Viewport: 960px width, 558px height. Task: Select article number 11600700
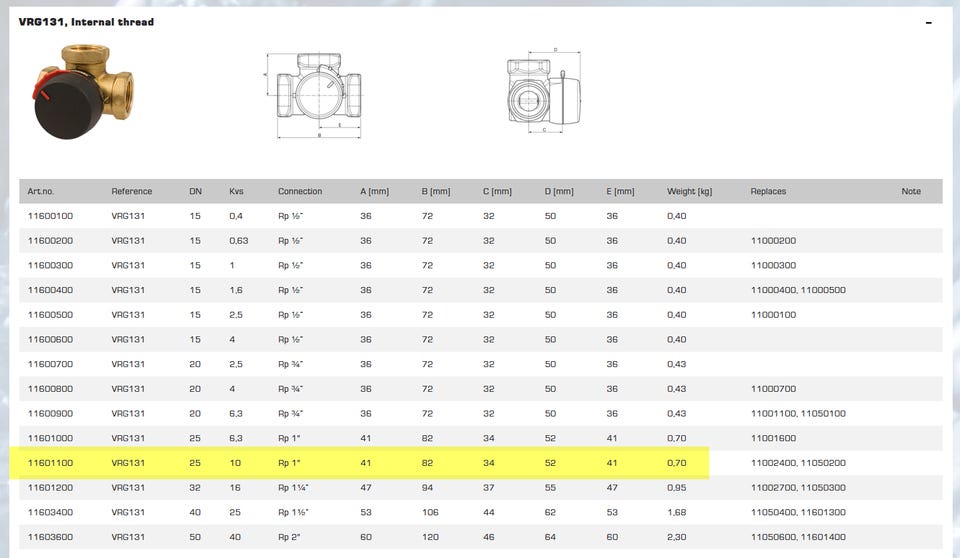[x=50, y=364]
